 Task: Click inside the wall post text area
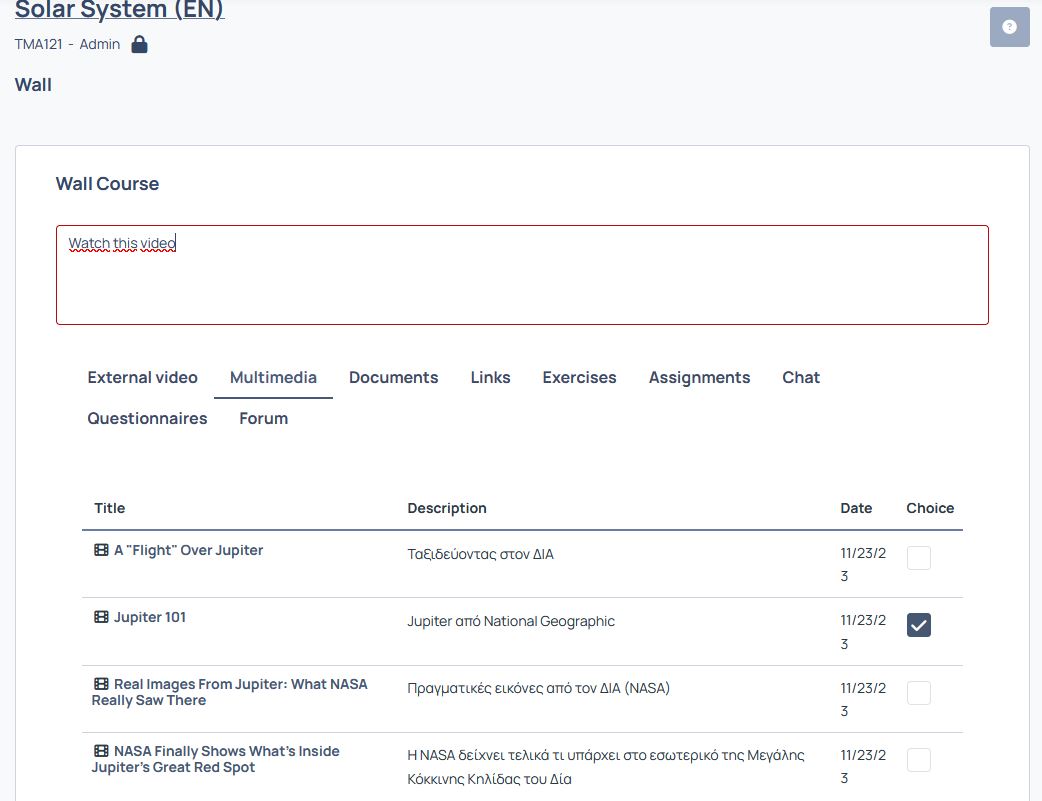522,275
